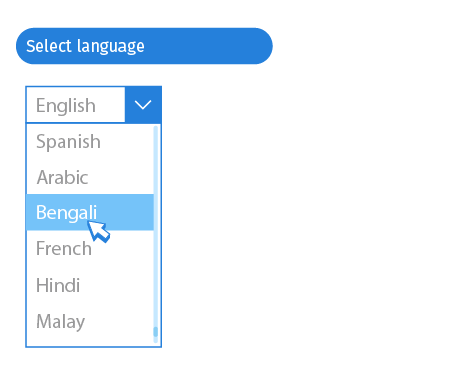Screen dimensions: 459x375
Task: Click the down chevron icon in combo box
Action: point(143,105)
